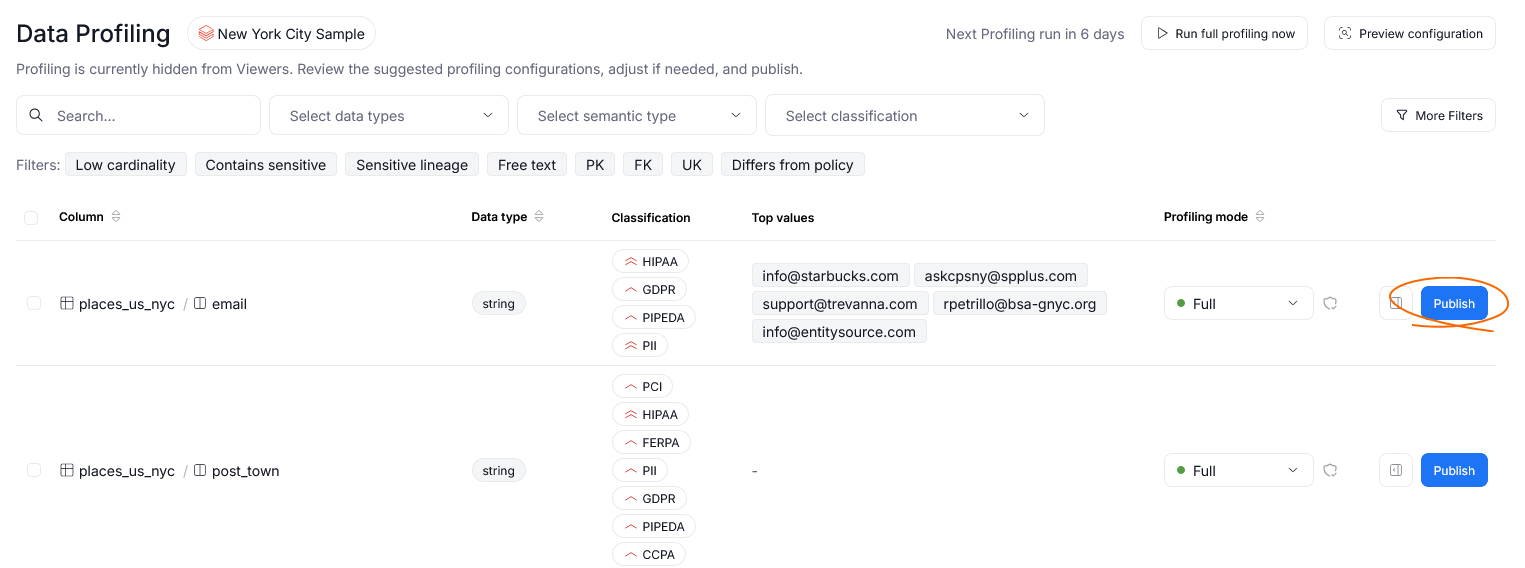Click the double-chevron icon on email's HIPAA tag
1525x568 pixels.
(x=630, y=262)
